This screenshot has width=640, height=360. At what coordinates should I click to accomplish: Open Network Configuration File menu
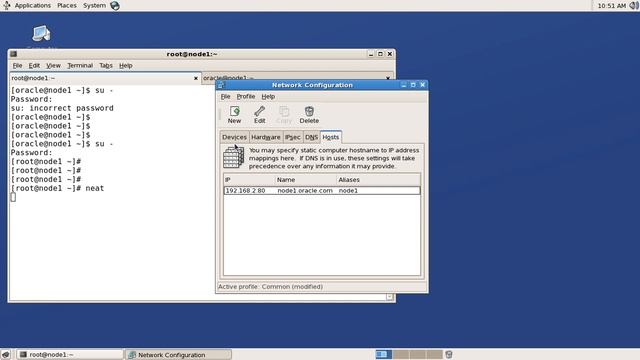(225, 96)
